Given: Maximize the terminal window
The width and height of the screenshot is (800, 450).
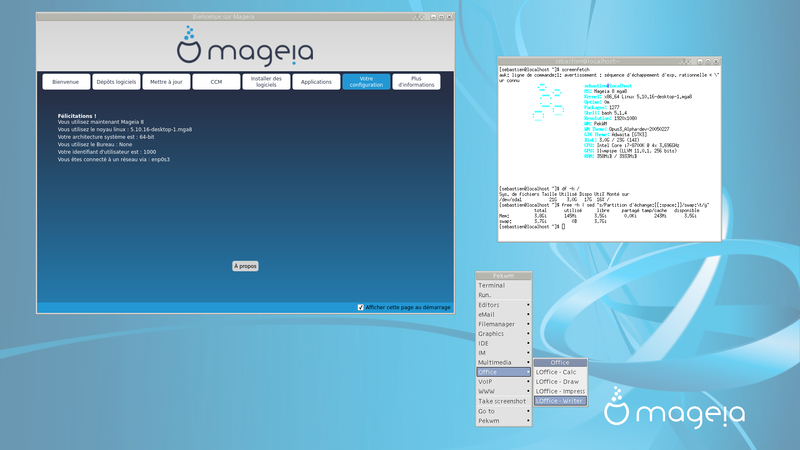Looking at the screenshot, I should click(708, 61).
